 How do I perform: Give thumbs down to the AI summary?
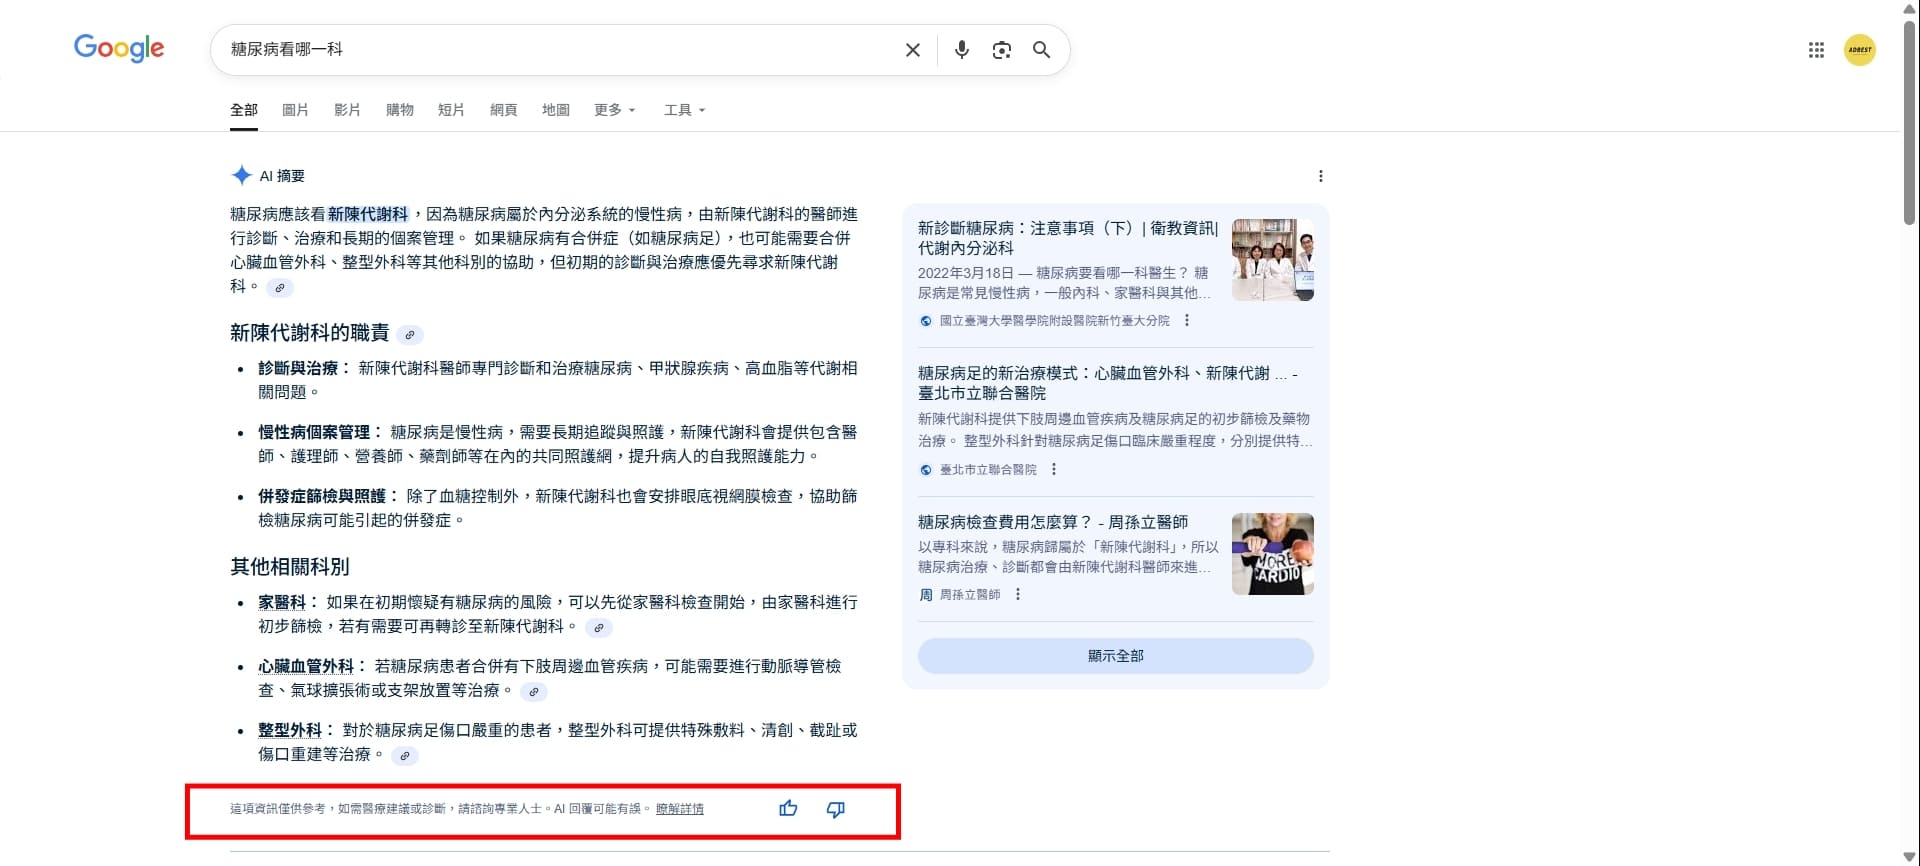point(835,808)
